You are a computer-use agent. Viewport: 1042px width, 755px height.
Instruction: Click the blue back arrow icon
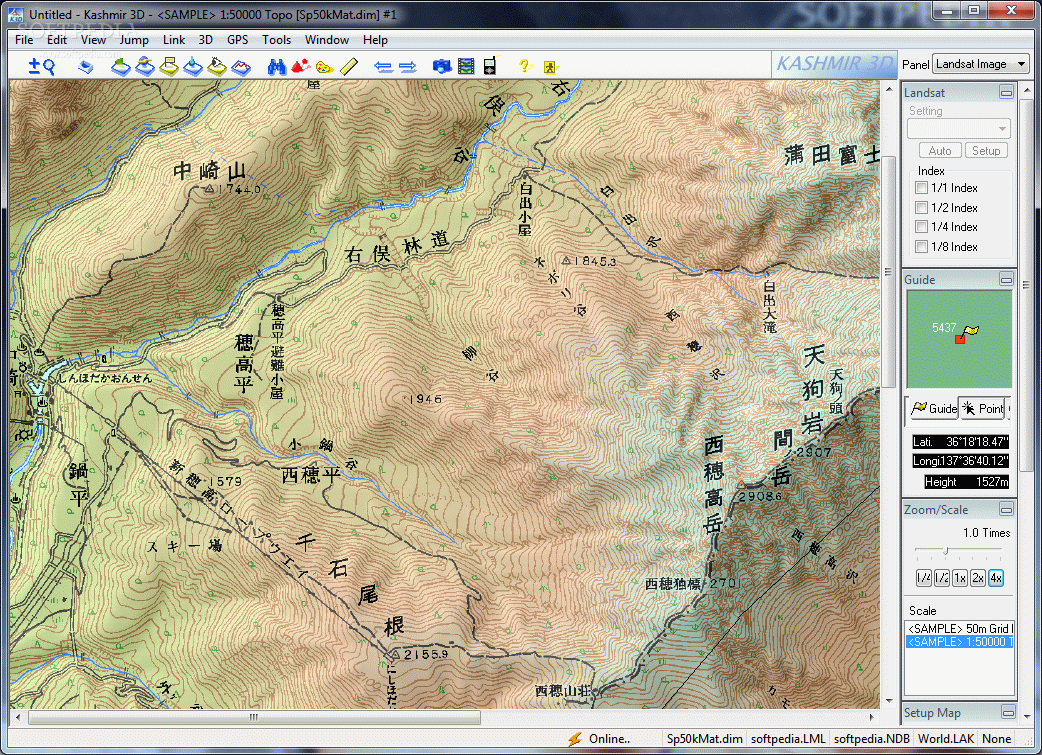(383, 66)
